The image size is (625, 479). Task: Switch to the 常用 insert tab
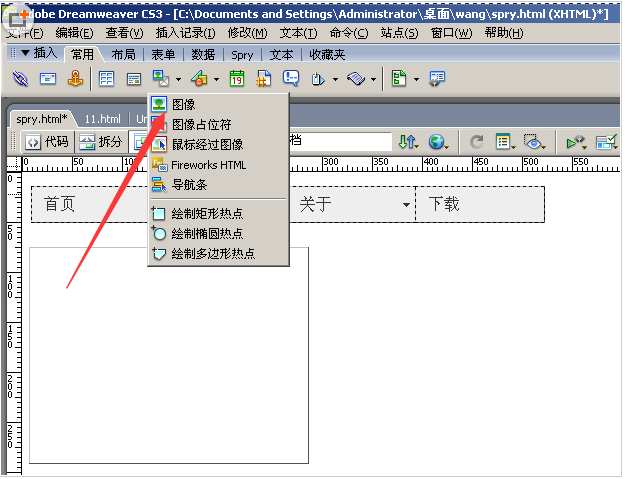pos(82,54)
